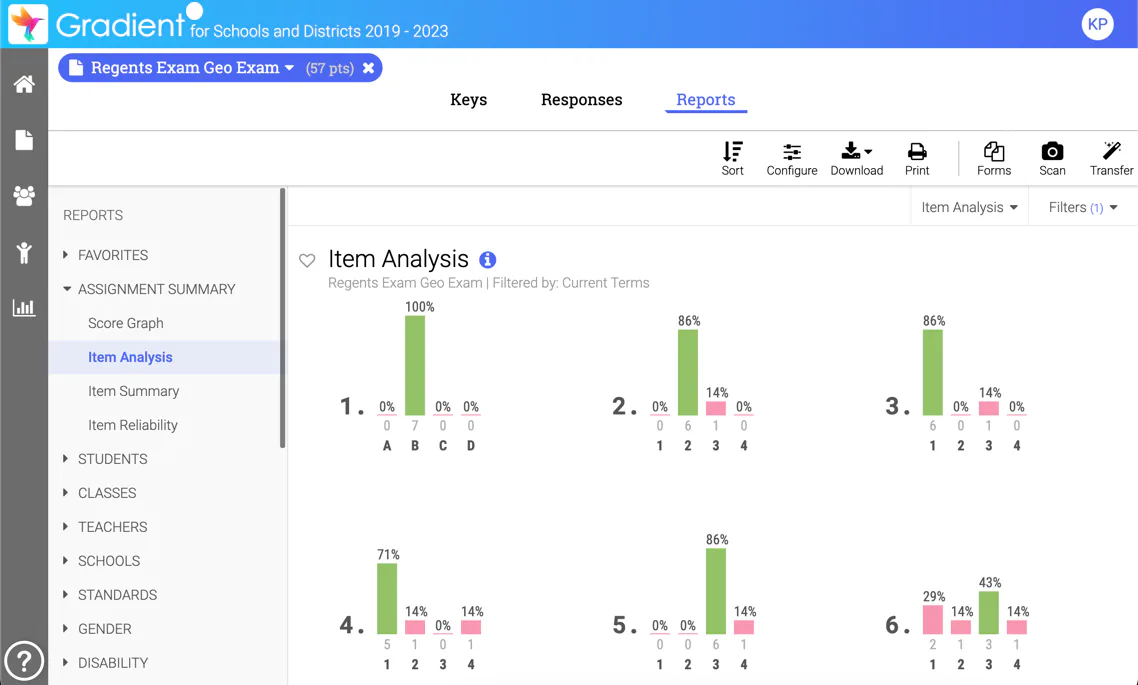Screen dimensions: 1138x685
Task: Click question 2's green 86% bar
Action: 688,372
